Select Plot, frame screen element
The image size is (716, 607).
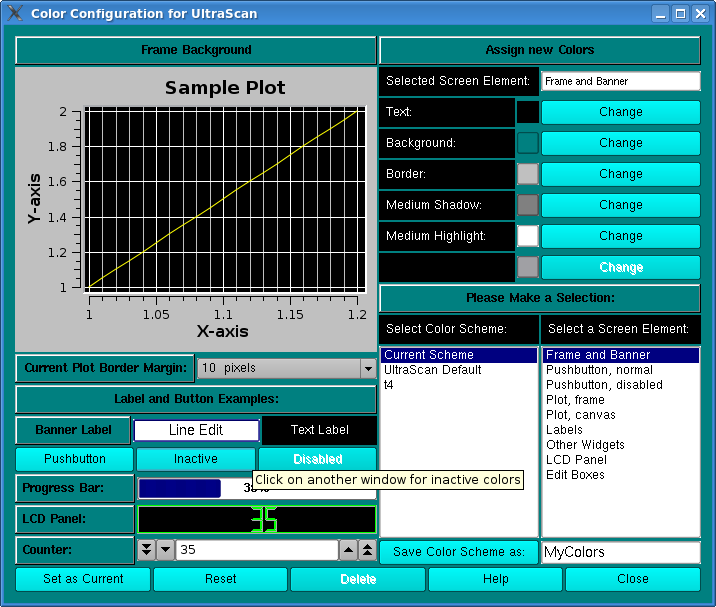(x=621, y=400)
